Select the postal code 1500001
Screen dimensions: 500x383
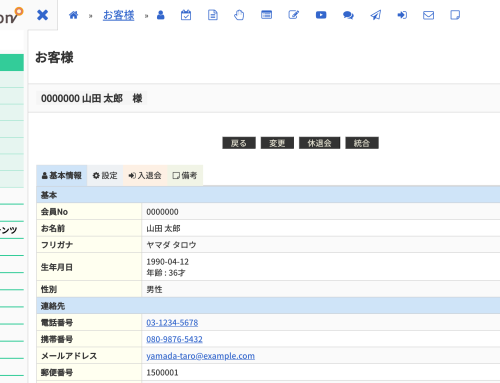162,372
